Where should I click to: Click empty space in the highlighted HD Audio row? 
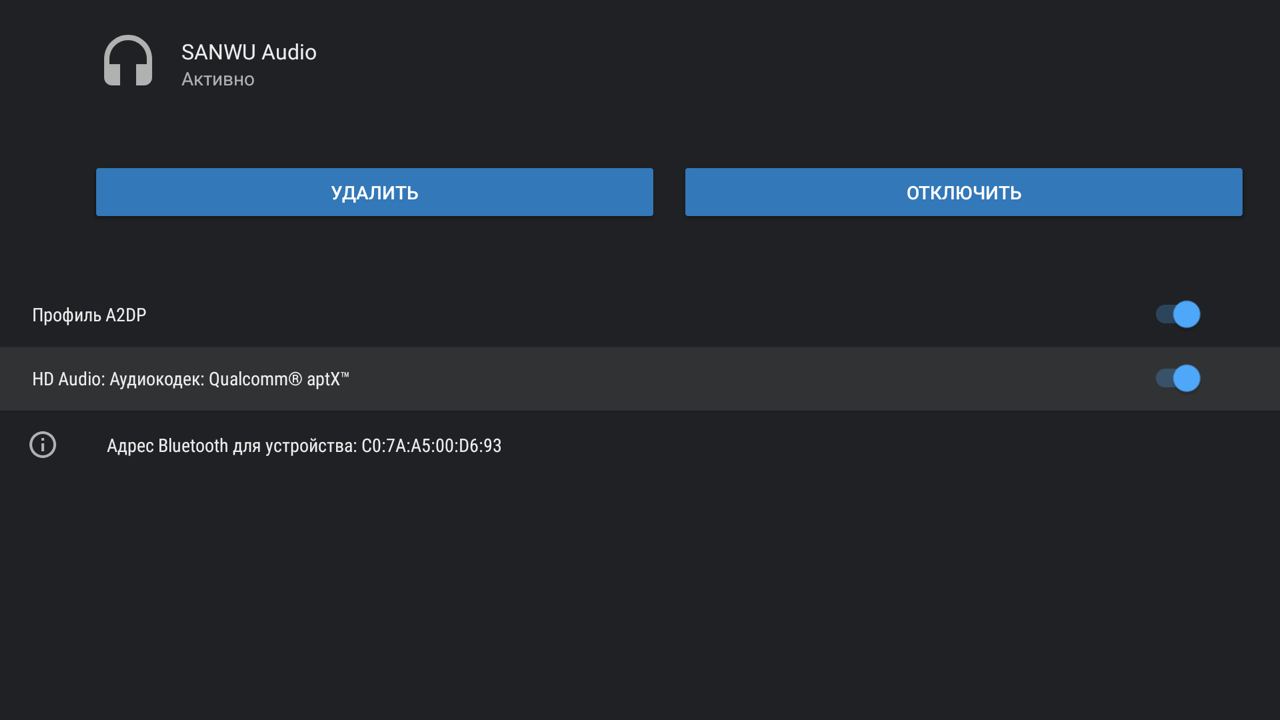click(750, 379)
